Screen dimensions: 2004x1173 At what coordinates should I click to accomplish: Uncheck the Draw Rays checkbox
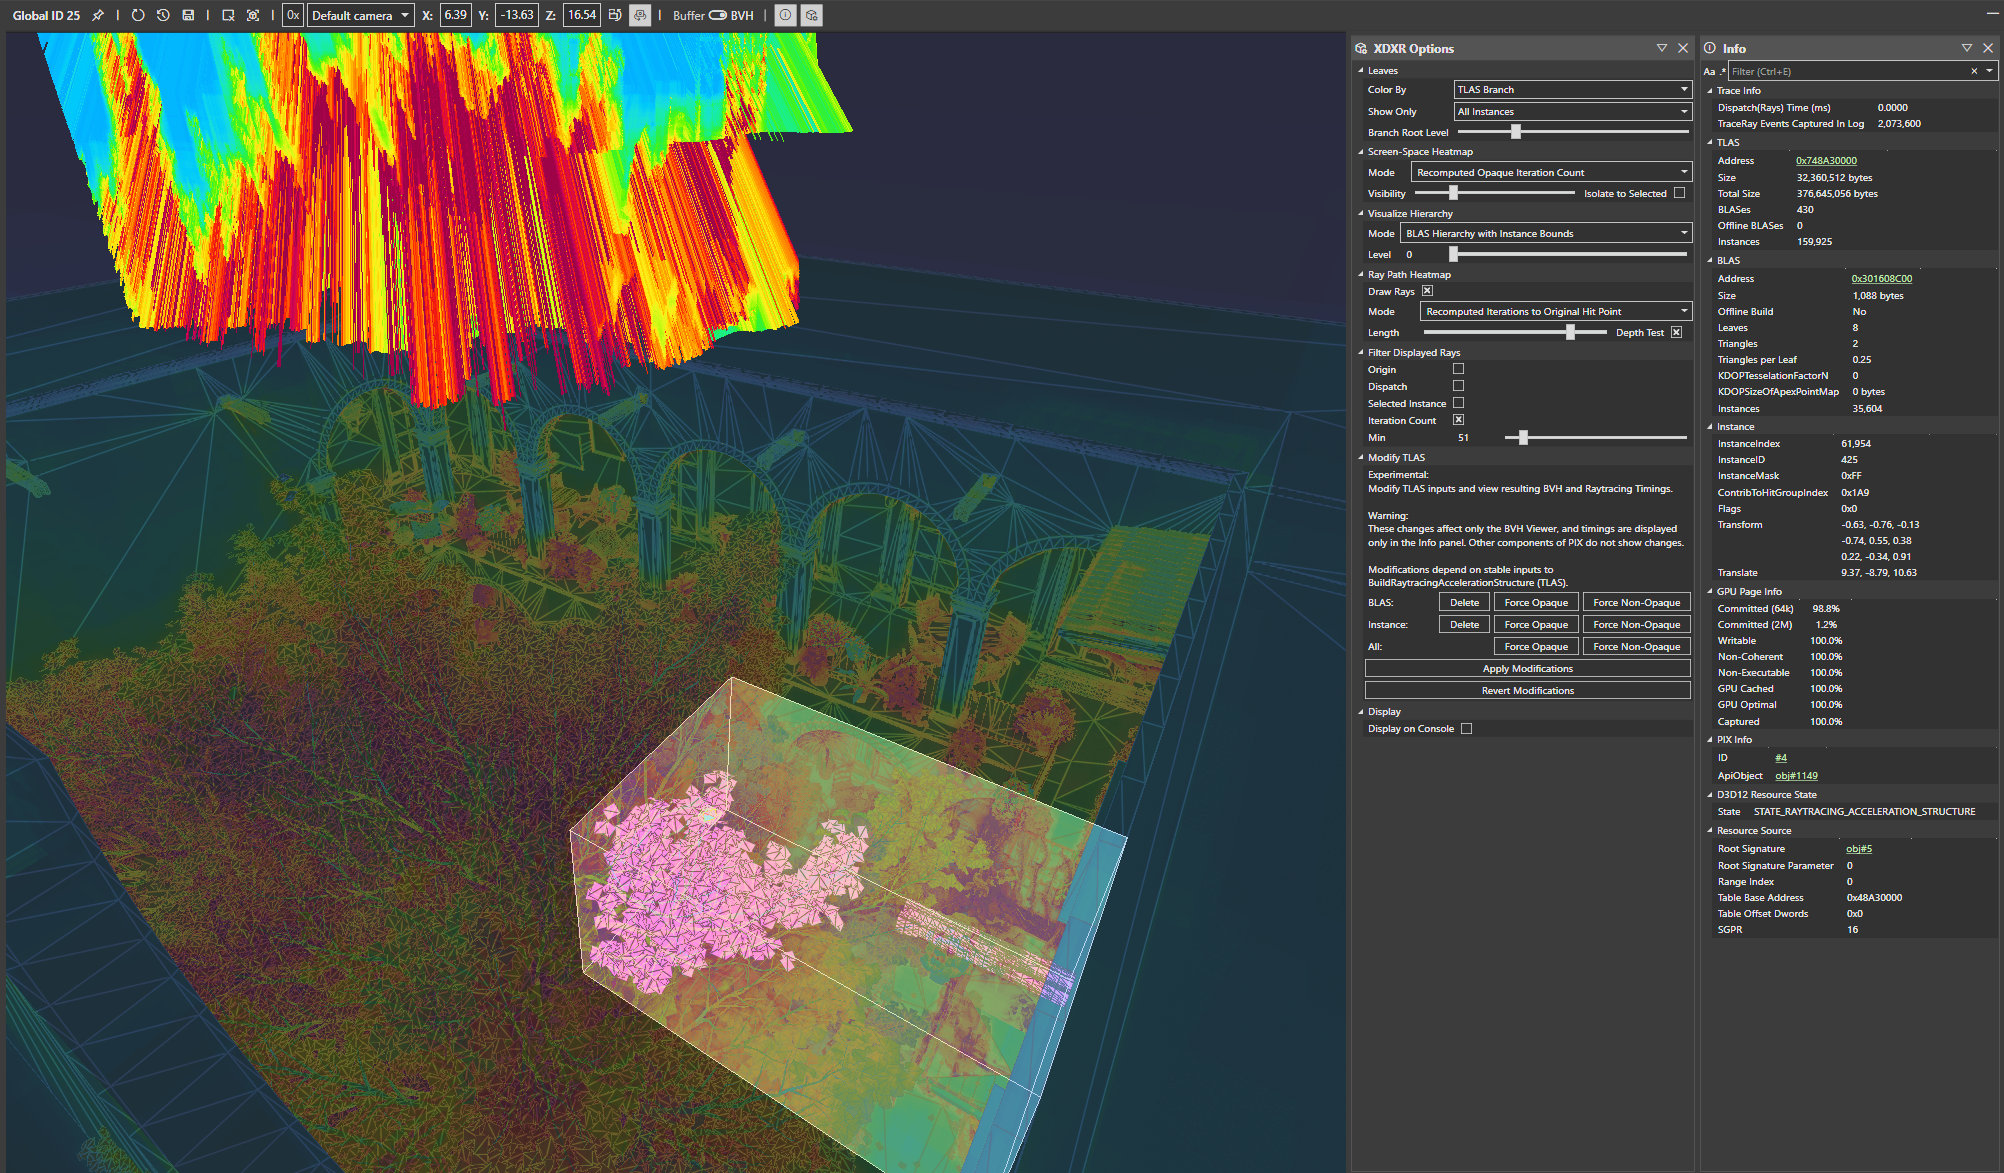(x=1427, y=291)
